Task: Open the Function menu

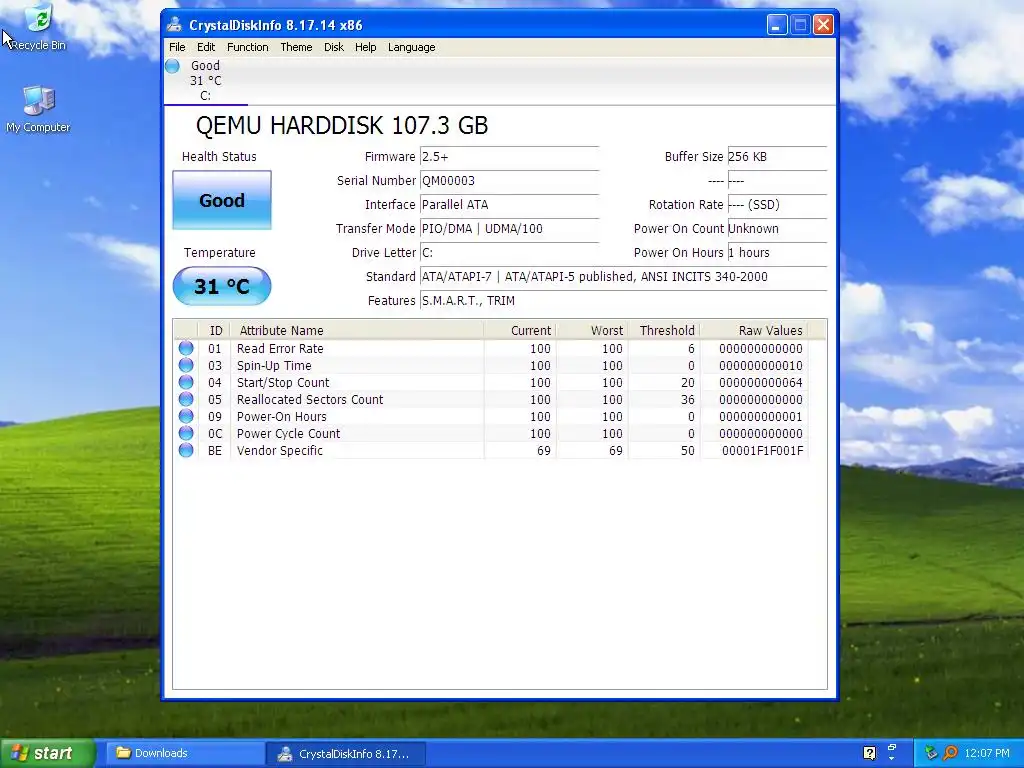Action: [248, 47]
